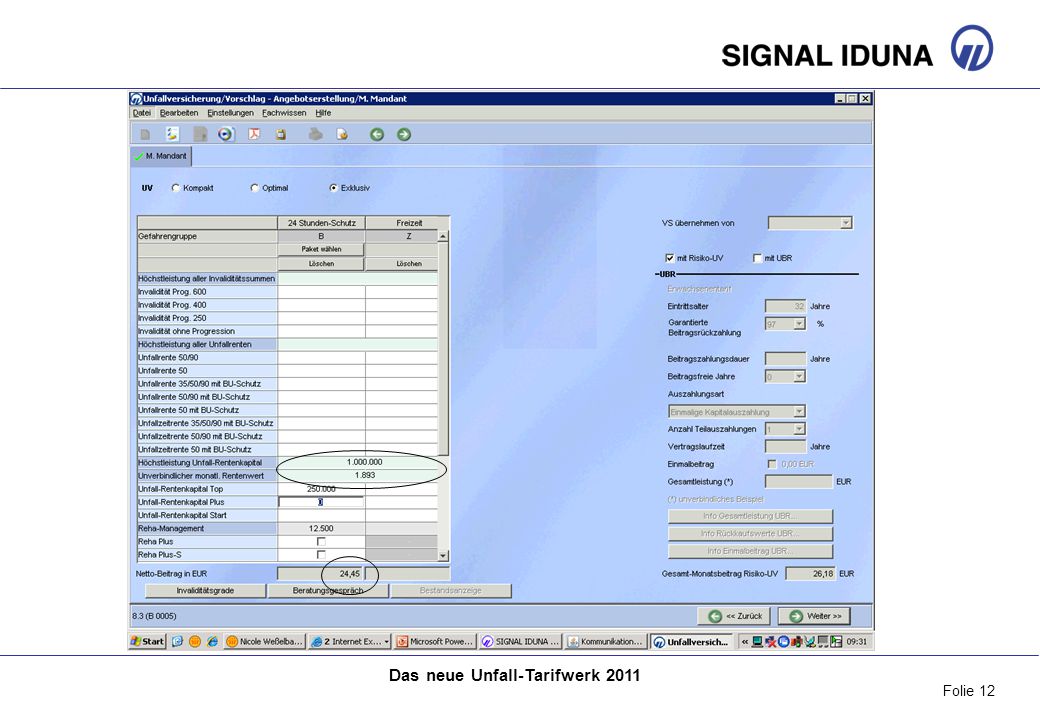
Task: Click the document with orange badge icon
Action: (342, 135)
